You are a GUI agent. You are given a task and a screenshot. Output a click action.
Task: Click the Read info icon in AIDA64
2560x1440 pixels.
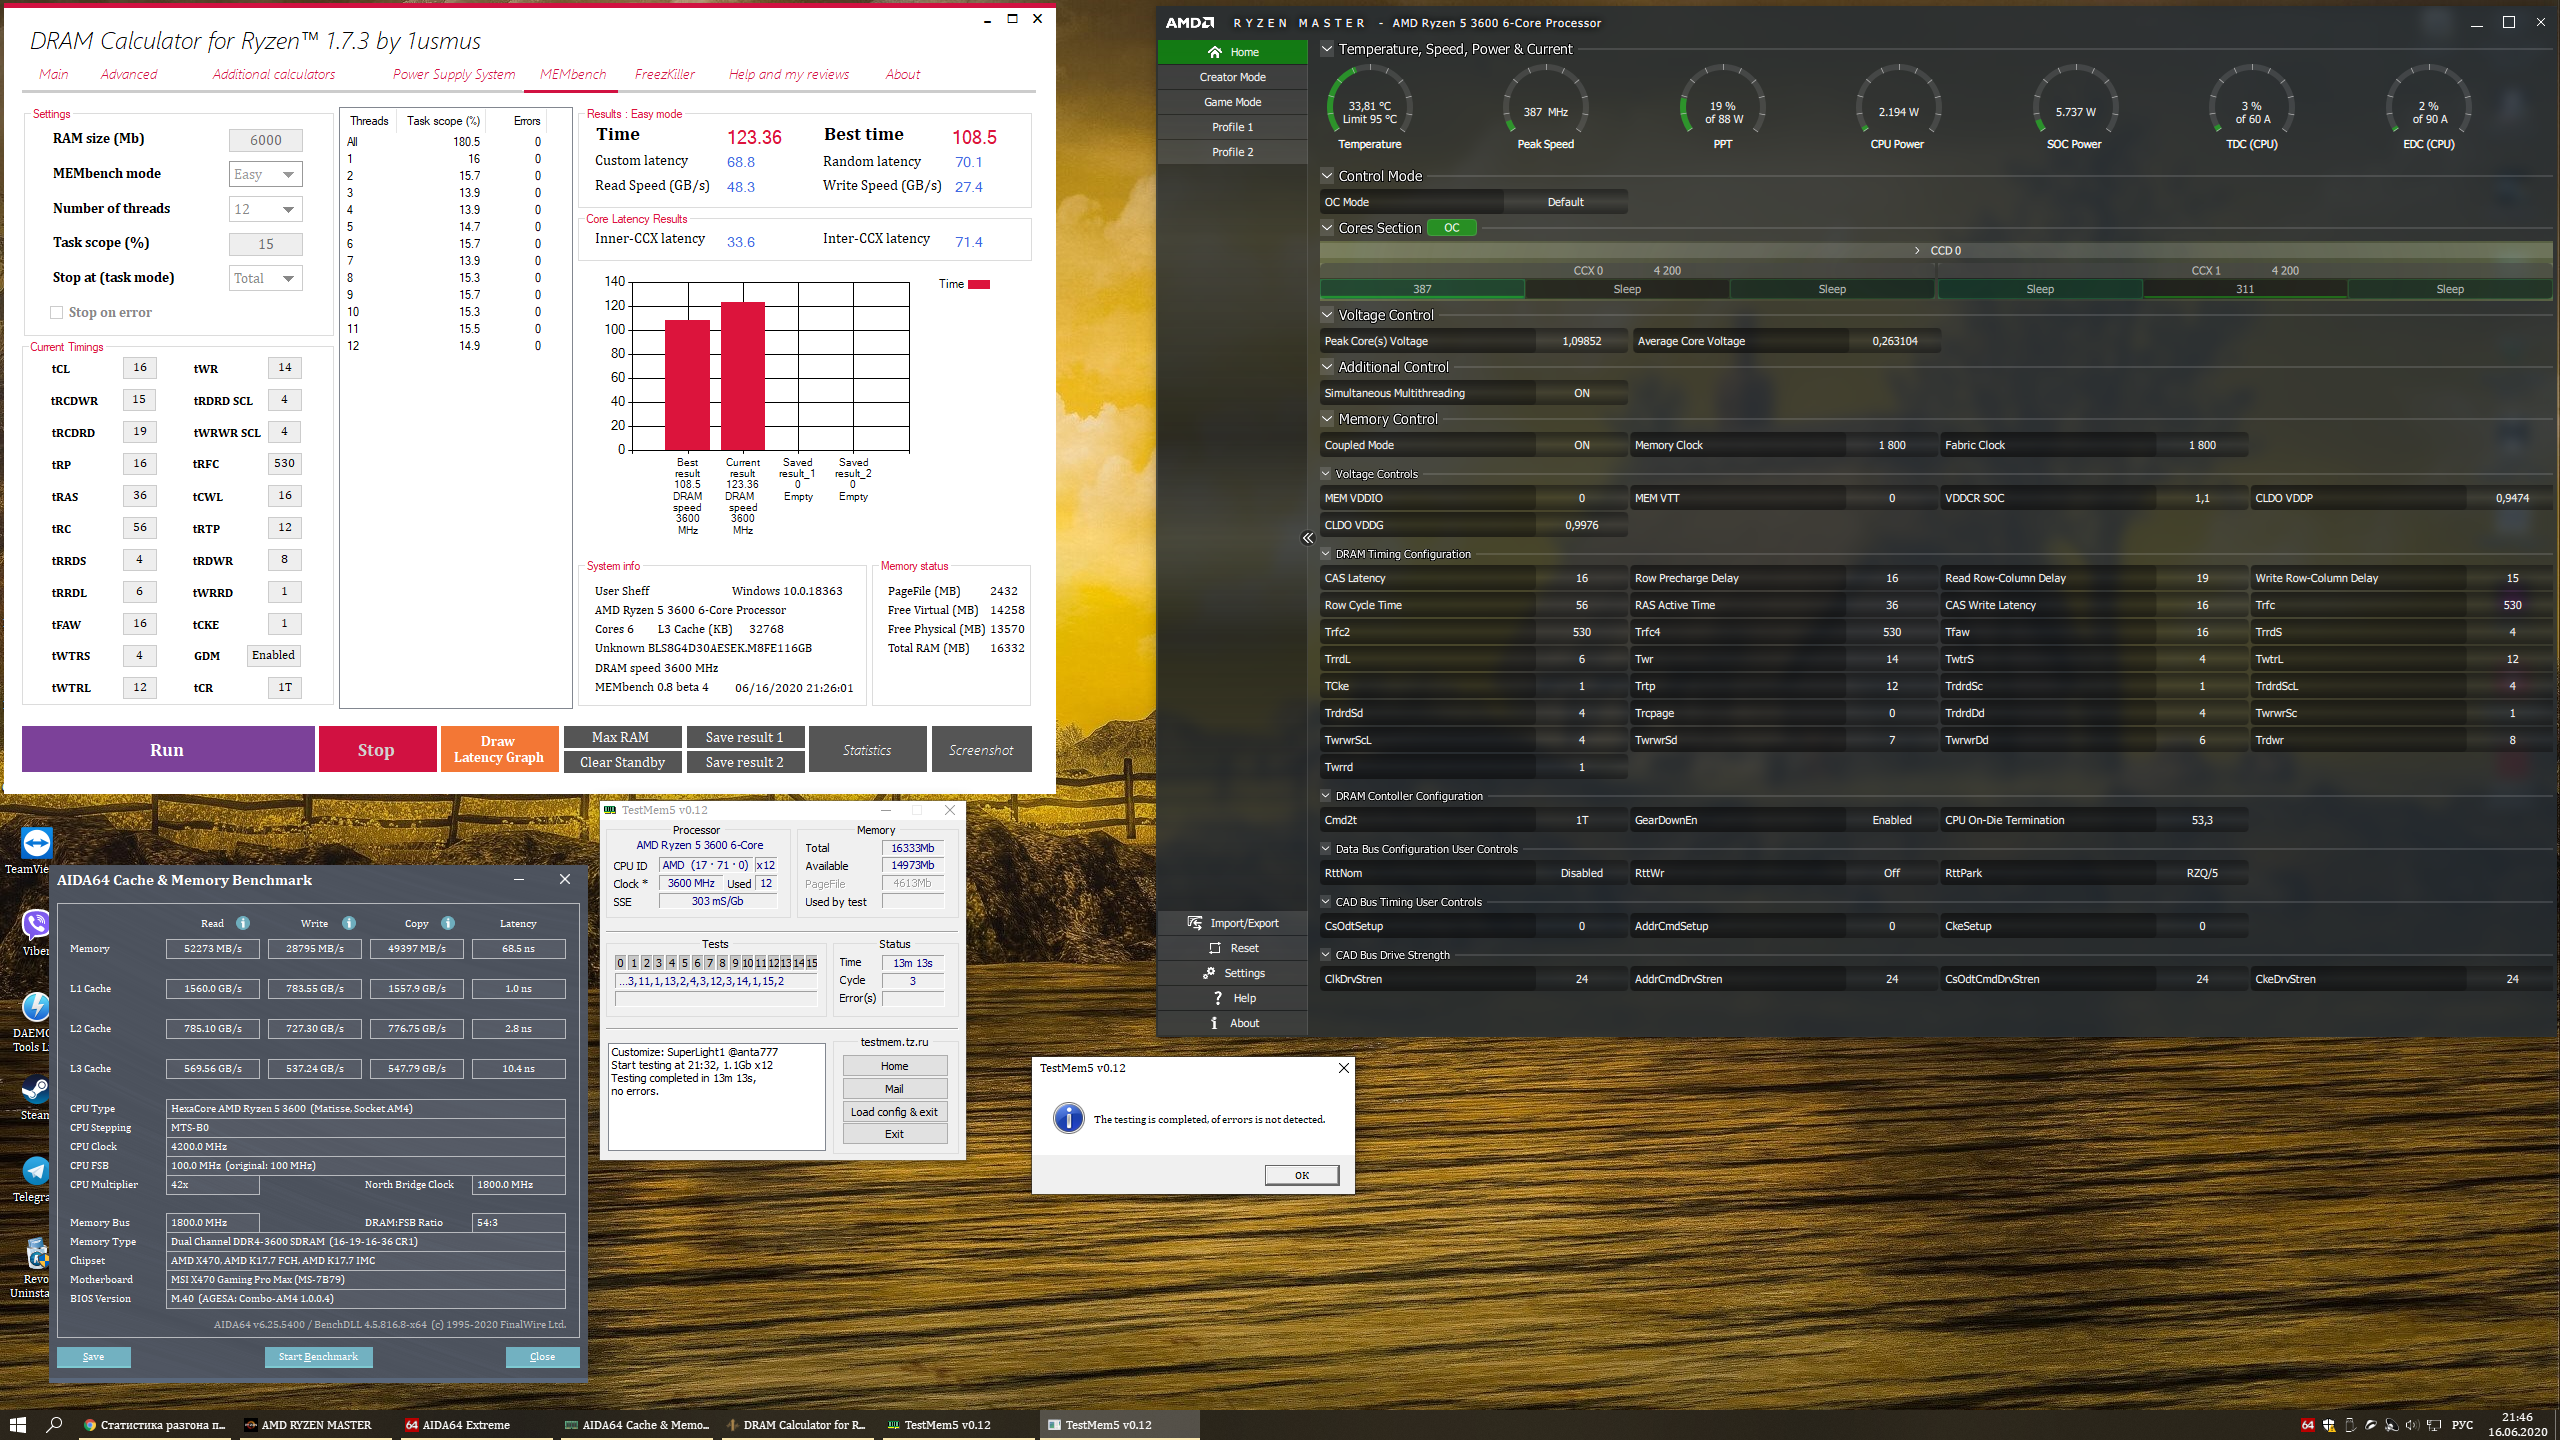click(243, 923)
